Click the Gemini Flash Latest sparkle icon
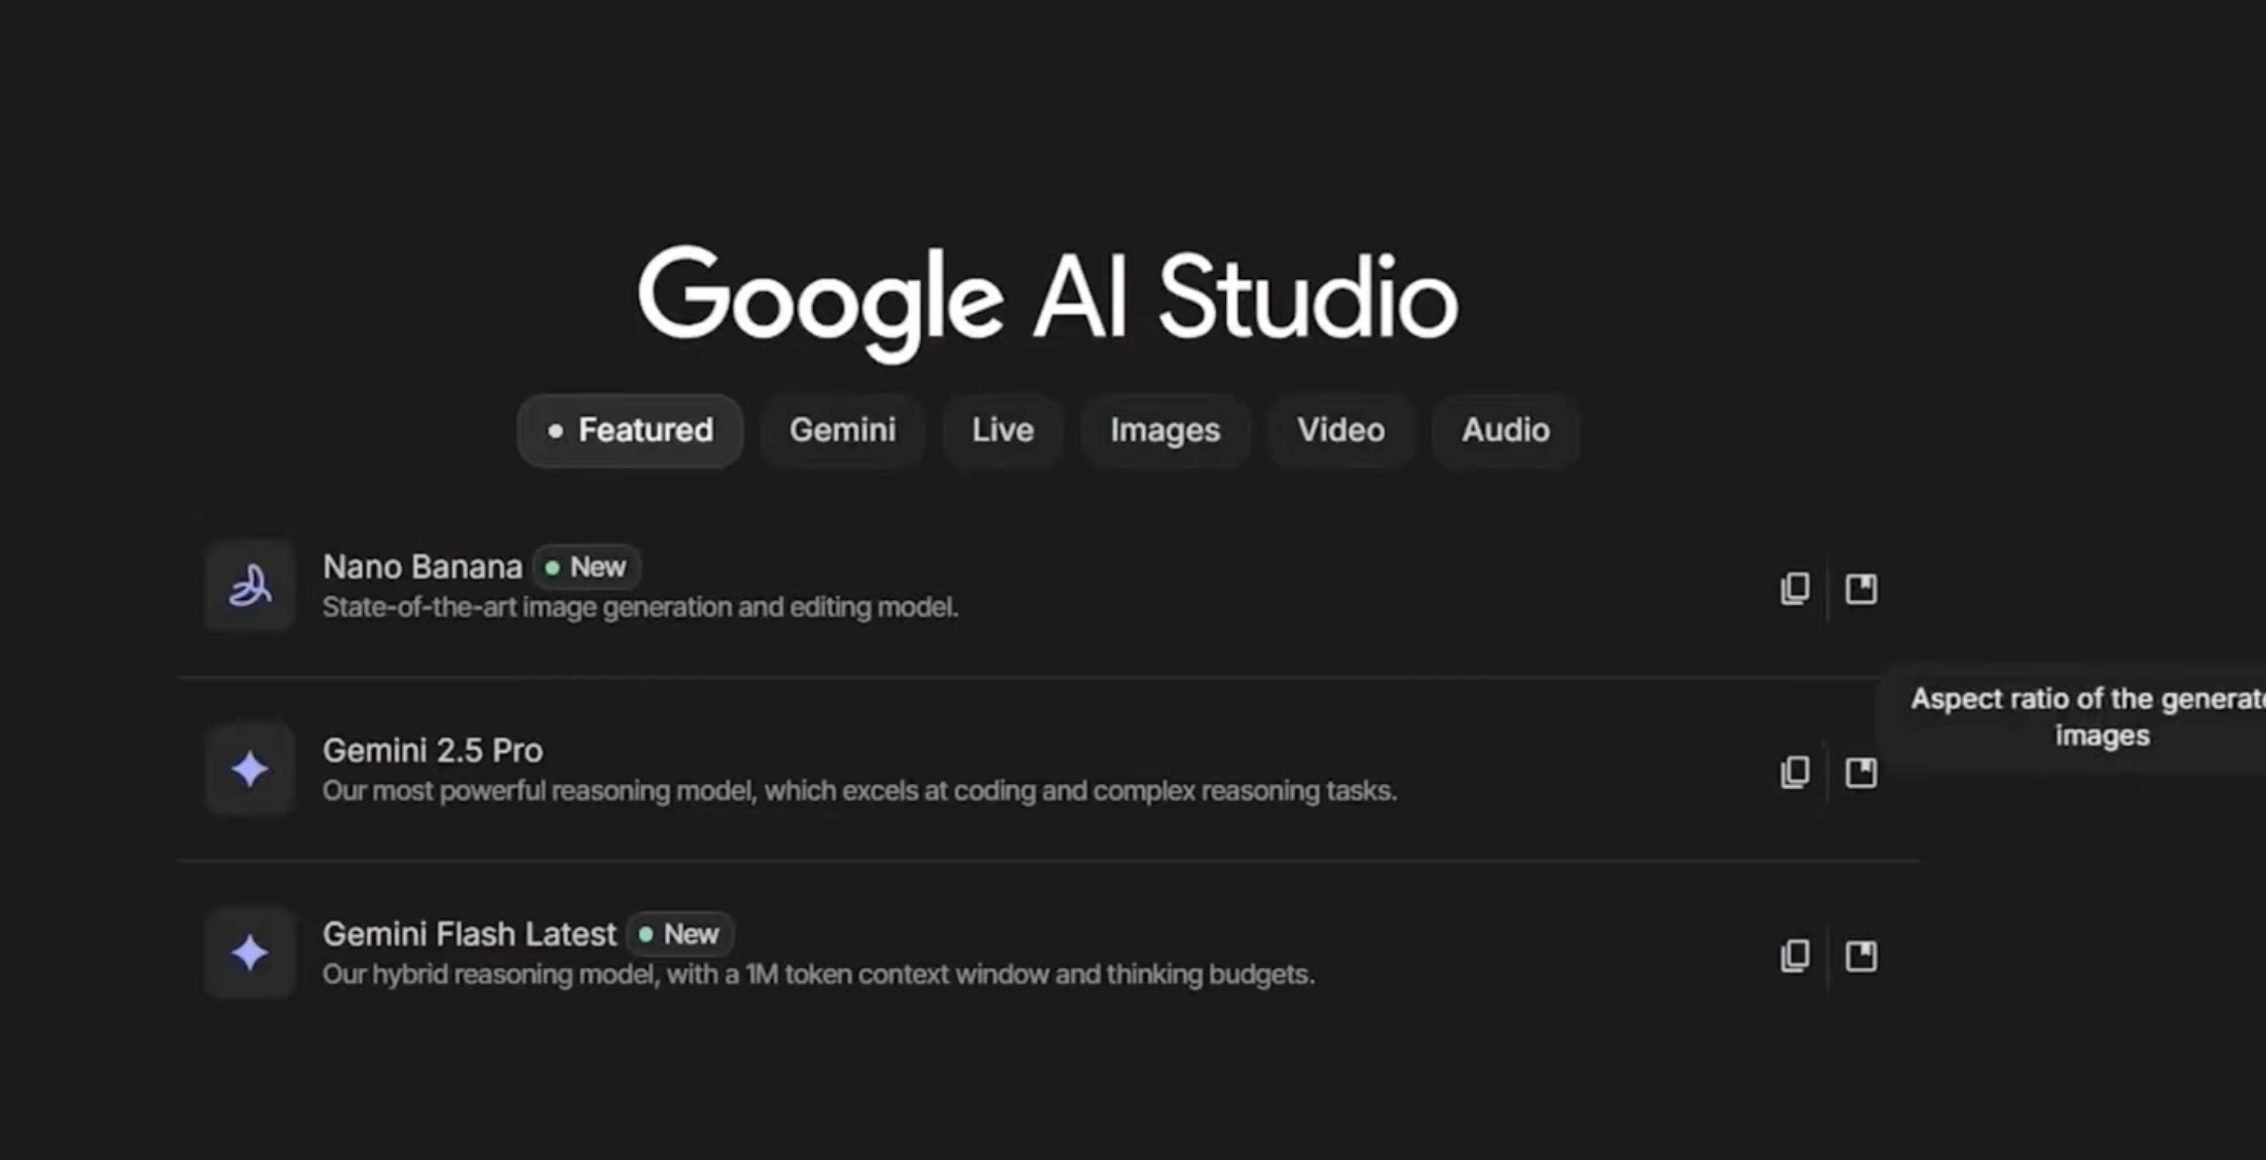 point(250,953)
